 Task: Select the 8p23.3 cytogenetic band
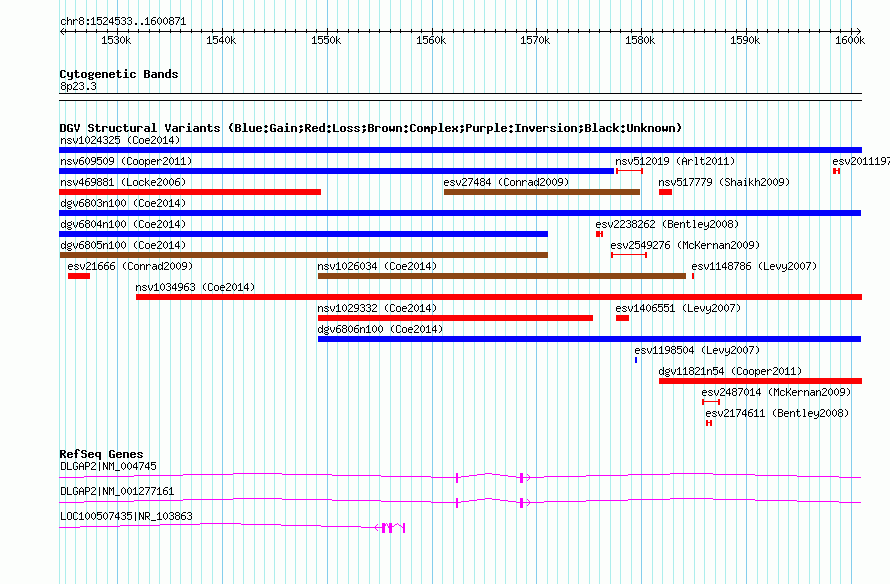[x=460, y=97]
